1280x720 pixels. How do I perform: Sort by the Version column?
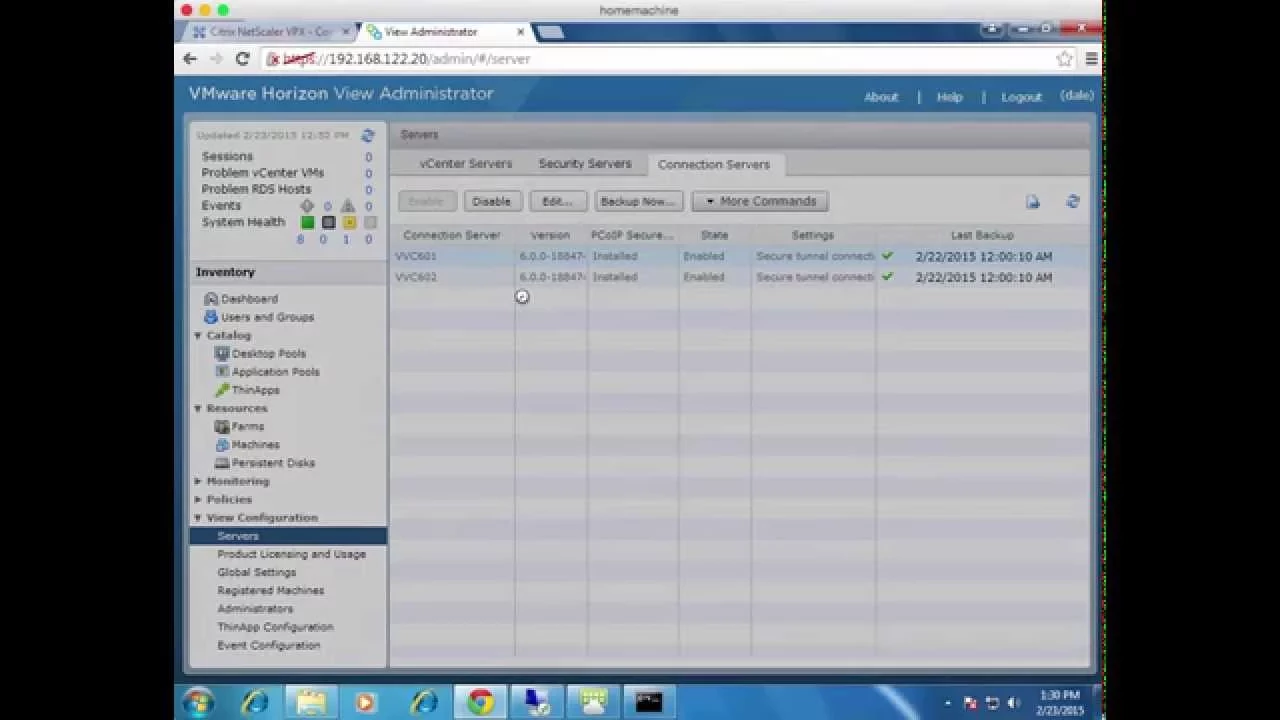pyautogui.click(x=550, y=235)
